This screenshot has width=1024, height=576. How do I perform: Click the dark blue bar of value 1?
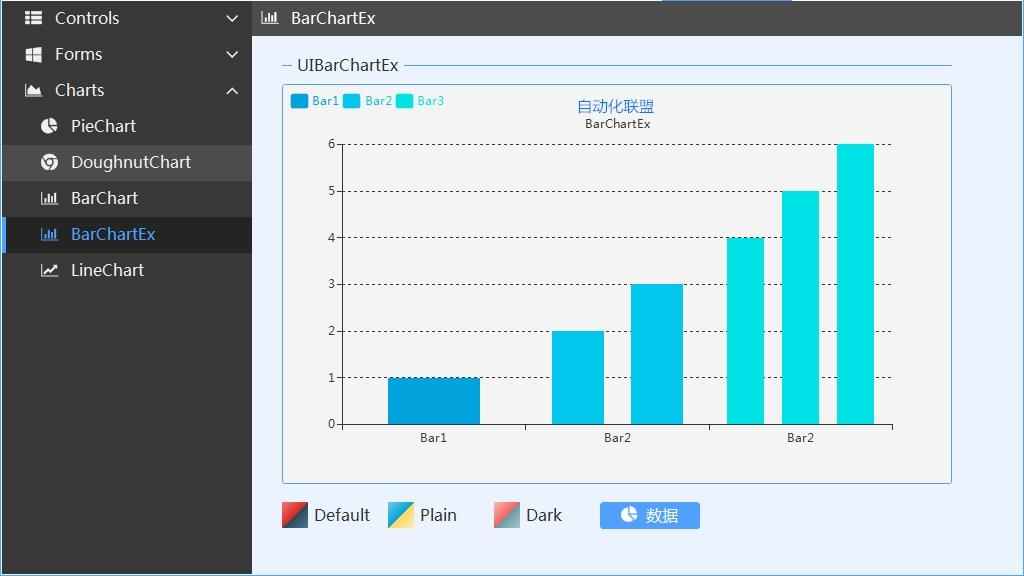(x=434, y=401)
